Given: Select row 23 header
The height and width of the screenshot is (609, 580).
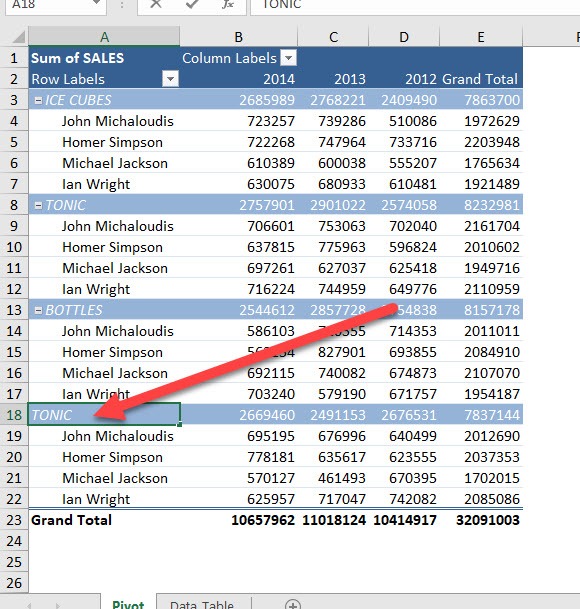Looking at the screenshot, I should (14, 520).
